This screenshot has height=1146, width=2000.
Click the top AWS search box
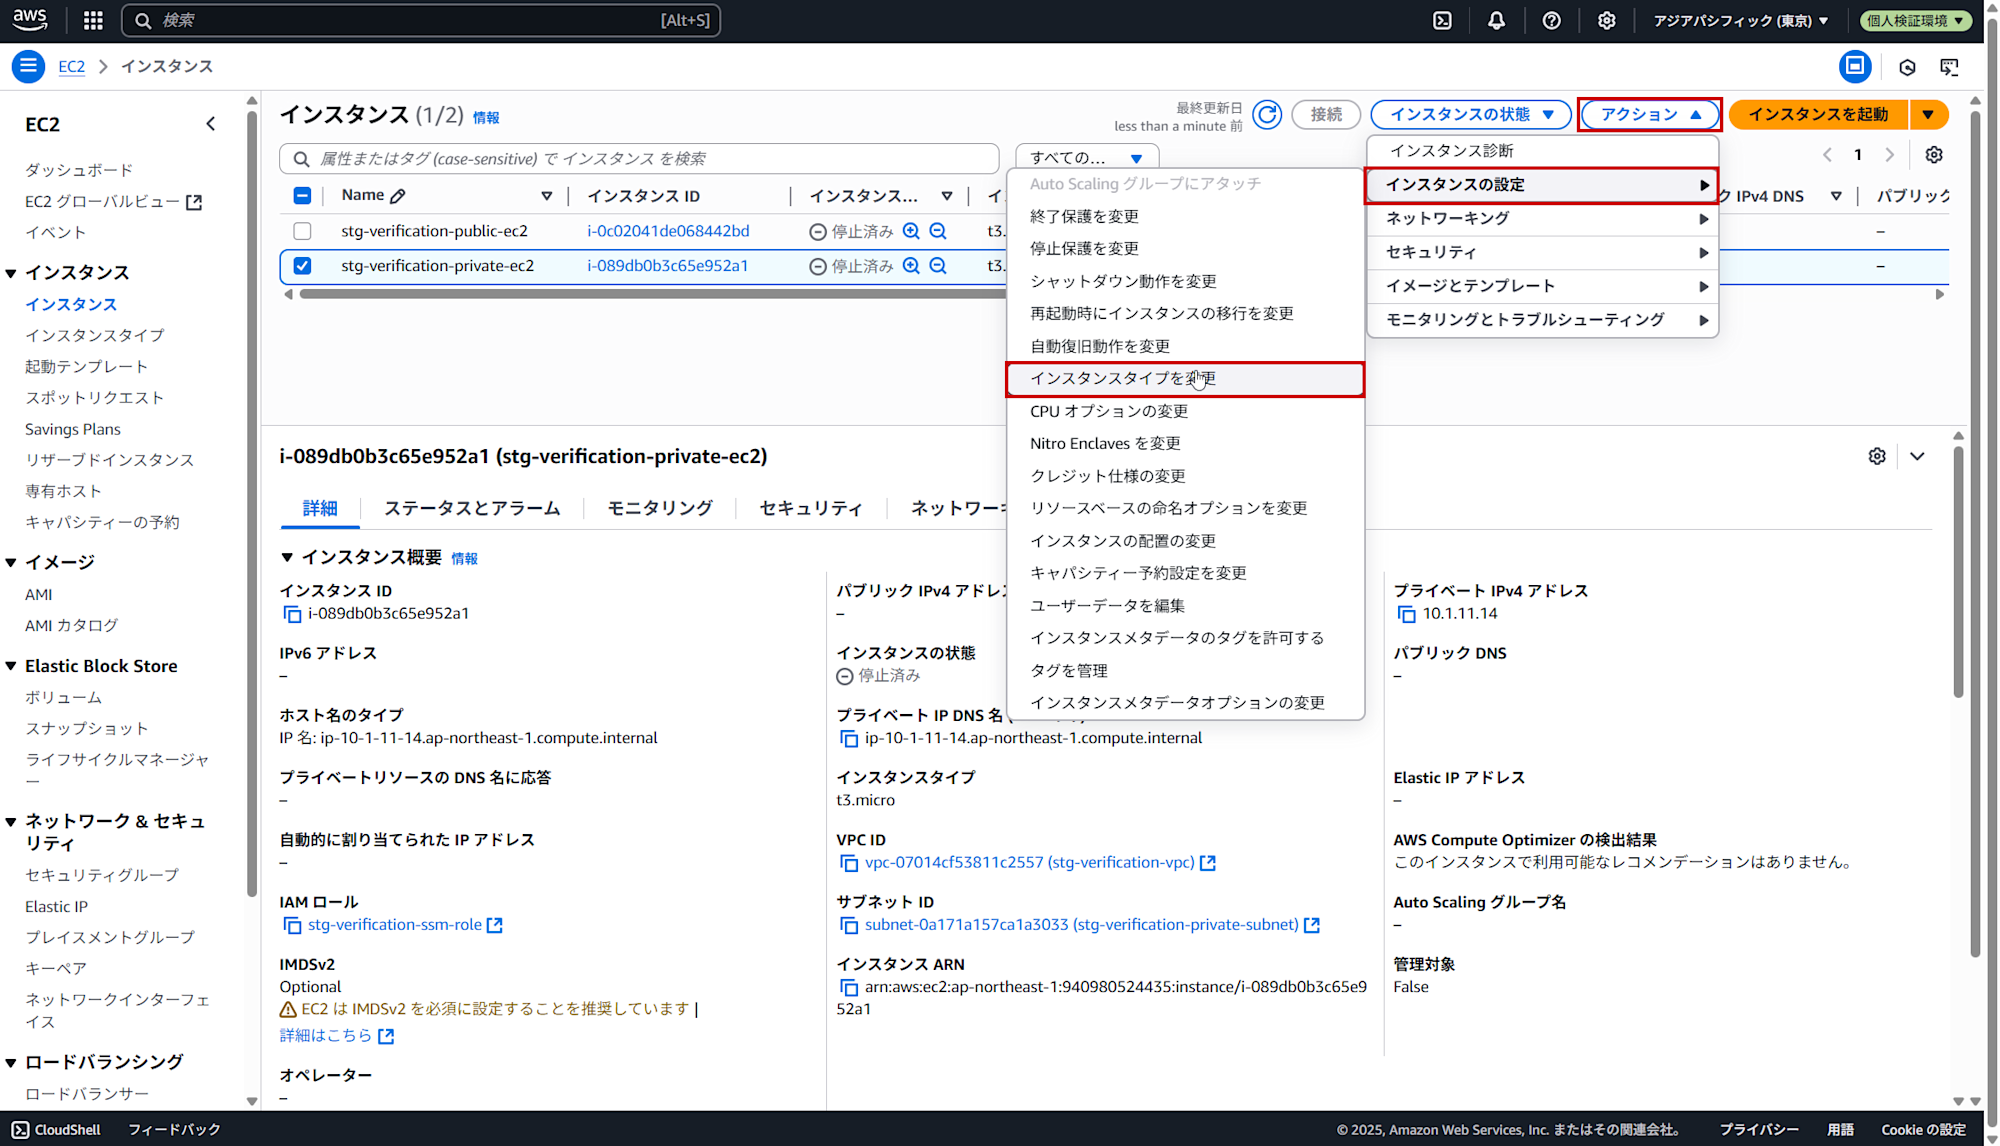pyautogui.click(x=421, y=20)
